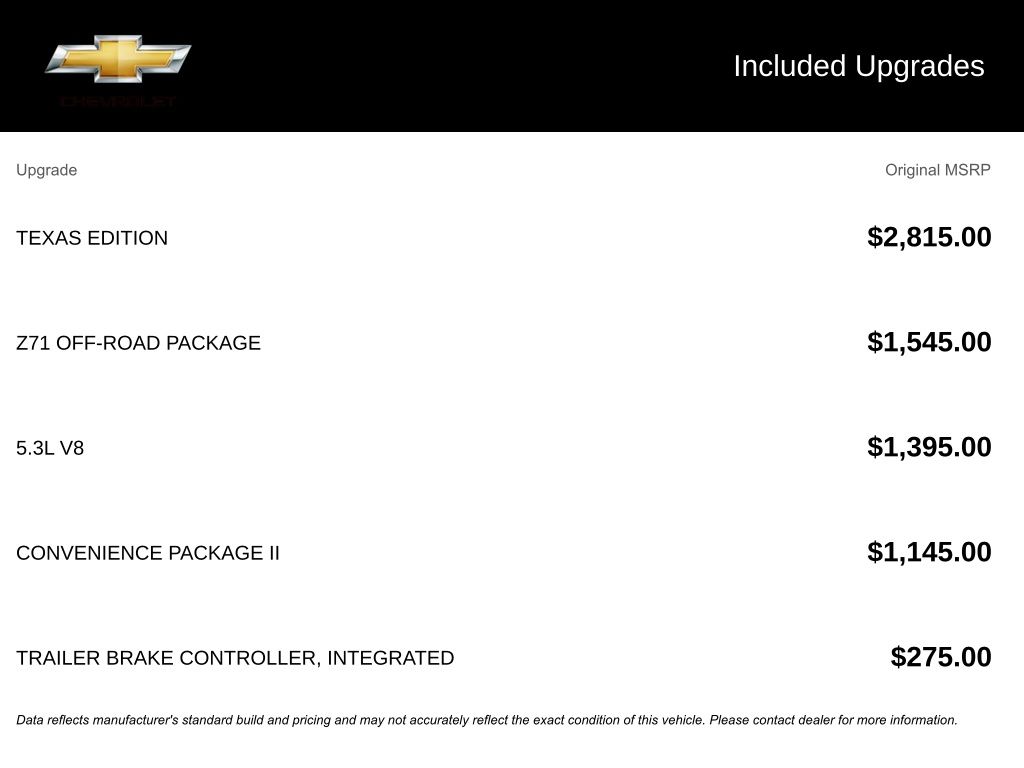Image resolution: width=1024 pixels, height=768 pixels.
Task: Click the $2,815.00 price
Action: [x=929, y=237]
